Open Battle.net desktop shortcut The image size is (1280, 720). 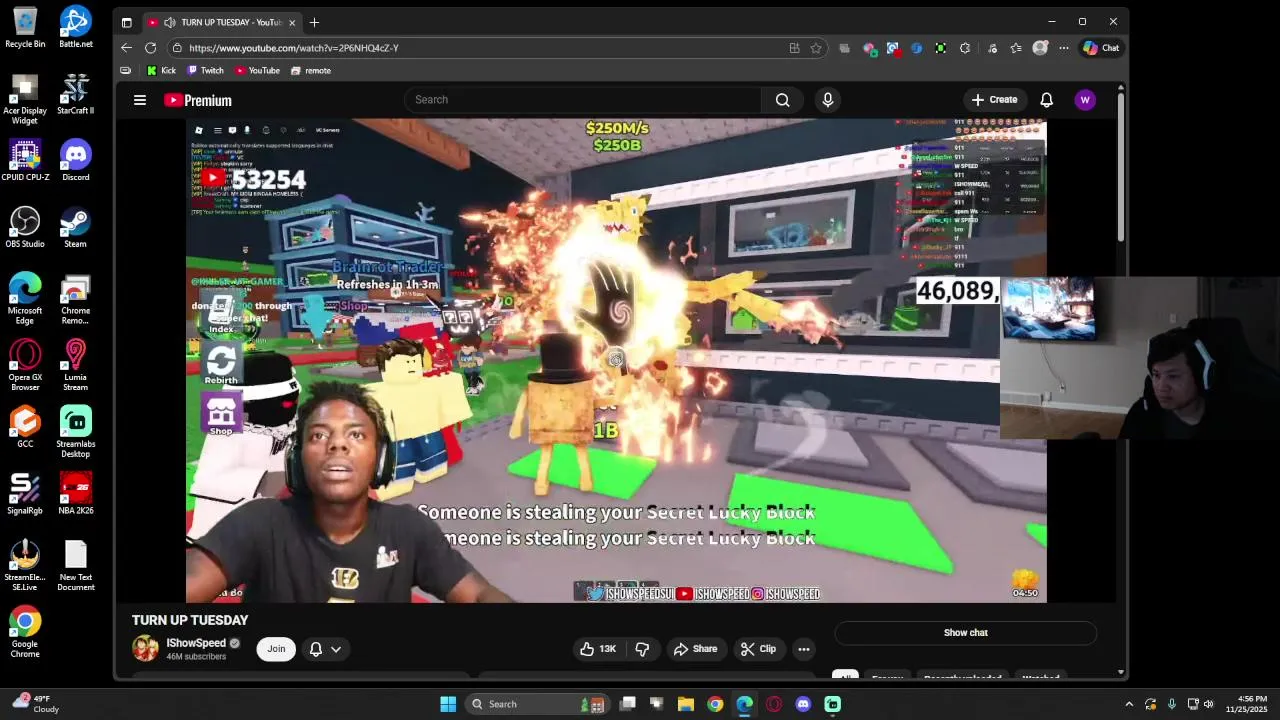76,27
